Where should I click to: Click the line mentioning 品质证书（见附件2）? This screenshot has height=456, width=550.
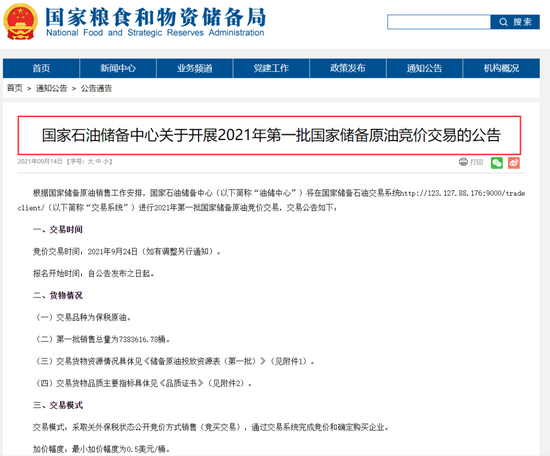(x=143, y=383)
